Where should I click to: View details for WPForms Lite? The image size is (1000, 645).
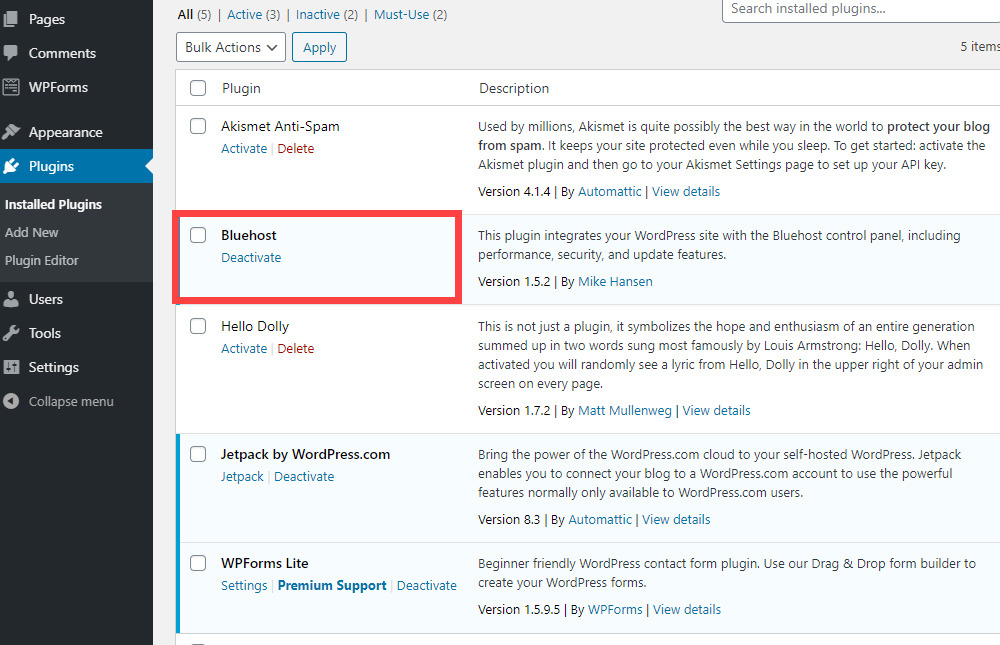coord(687,609)
